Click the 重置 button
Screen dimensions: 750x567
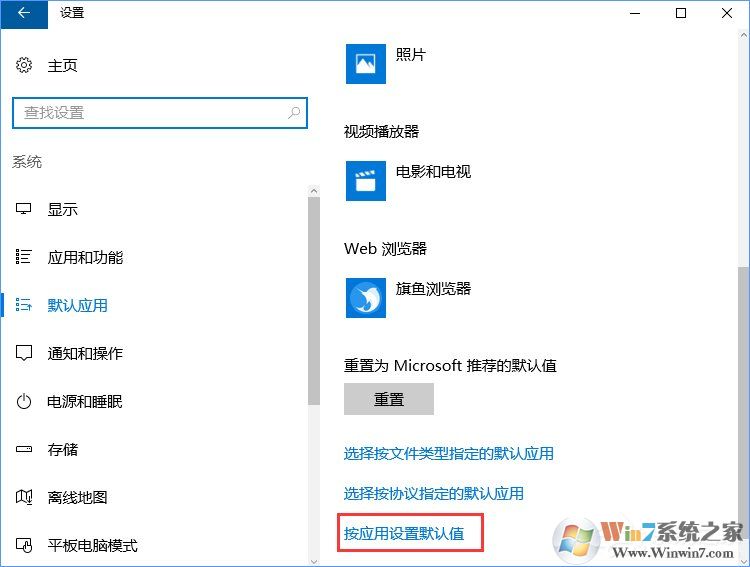click(389, 399)
